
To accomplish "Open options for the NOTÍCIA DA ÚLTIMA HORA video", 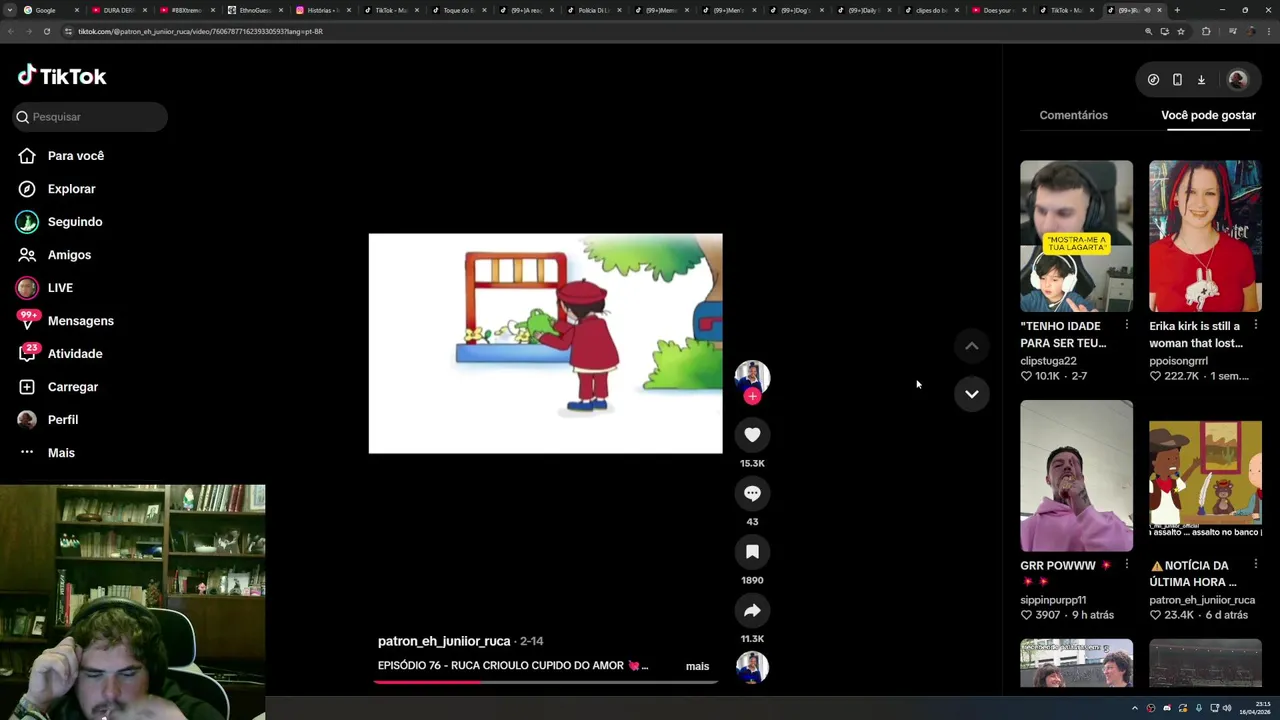I will pos(1255,565).
